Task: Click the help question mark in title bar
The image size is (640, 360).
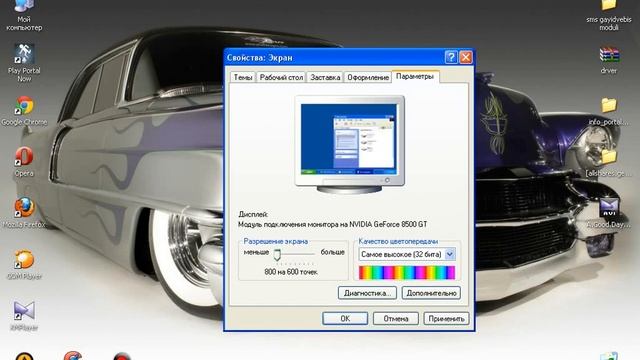Action: coord(451,57)
